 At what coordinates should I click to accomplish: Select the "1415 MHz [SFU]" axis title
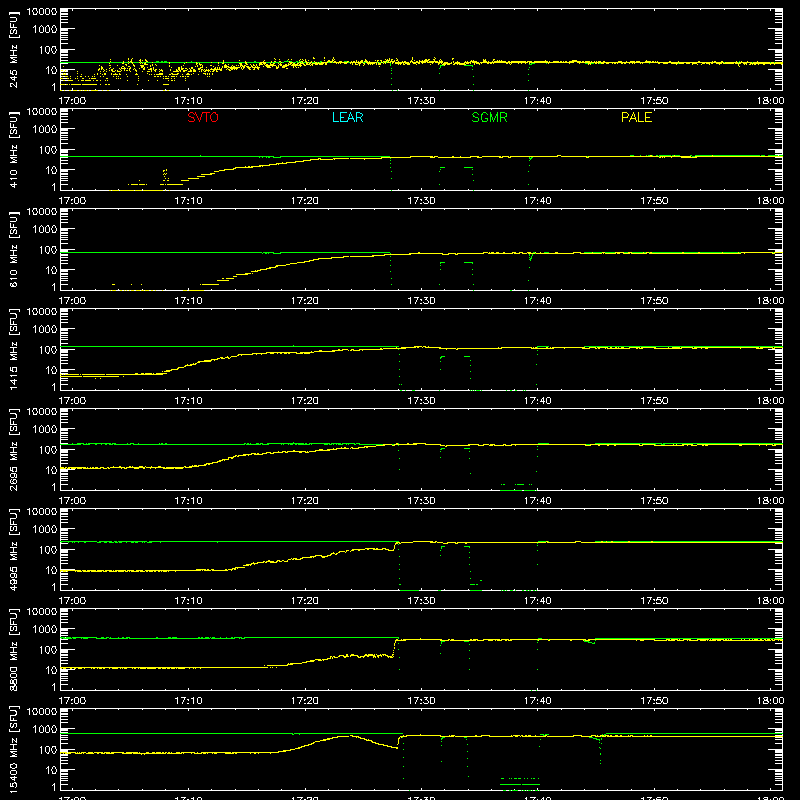13,349
